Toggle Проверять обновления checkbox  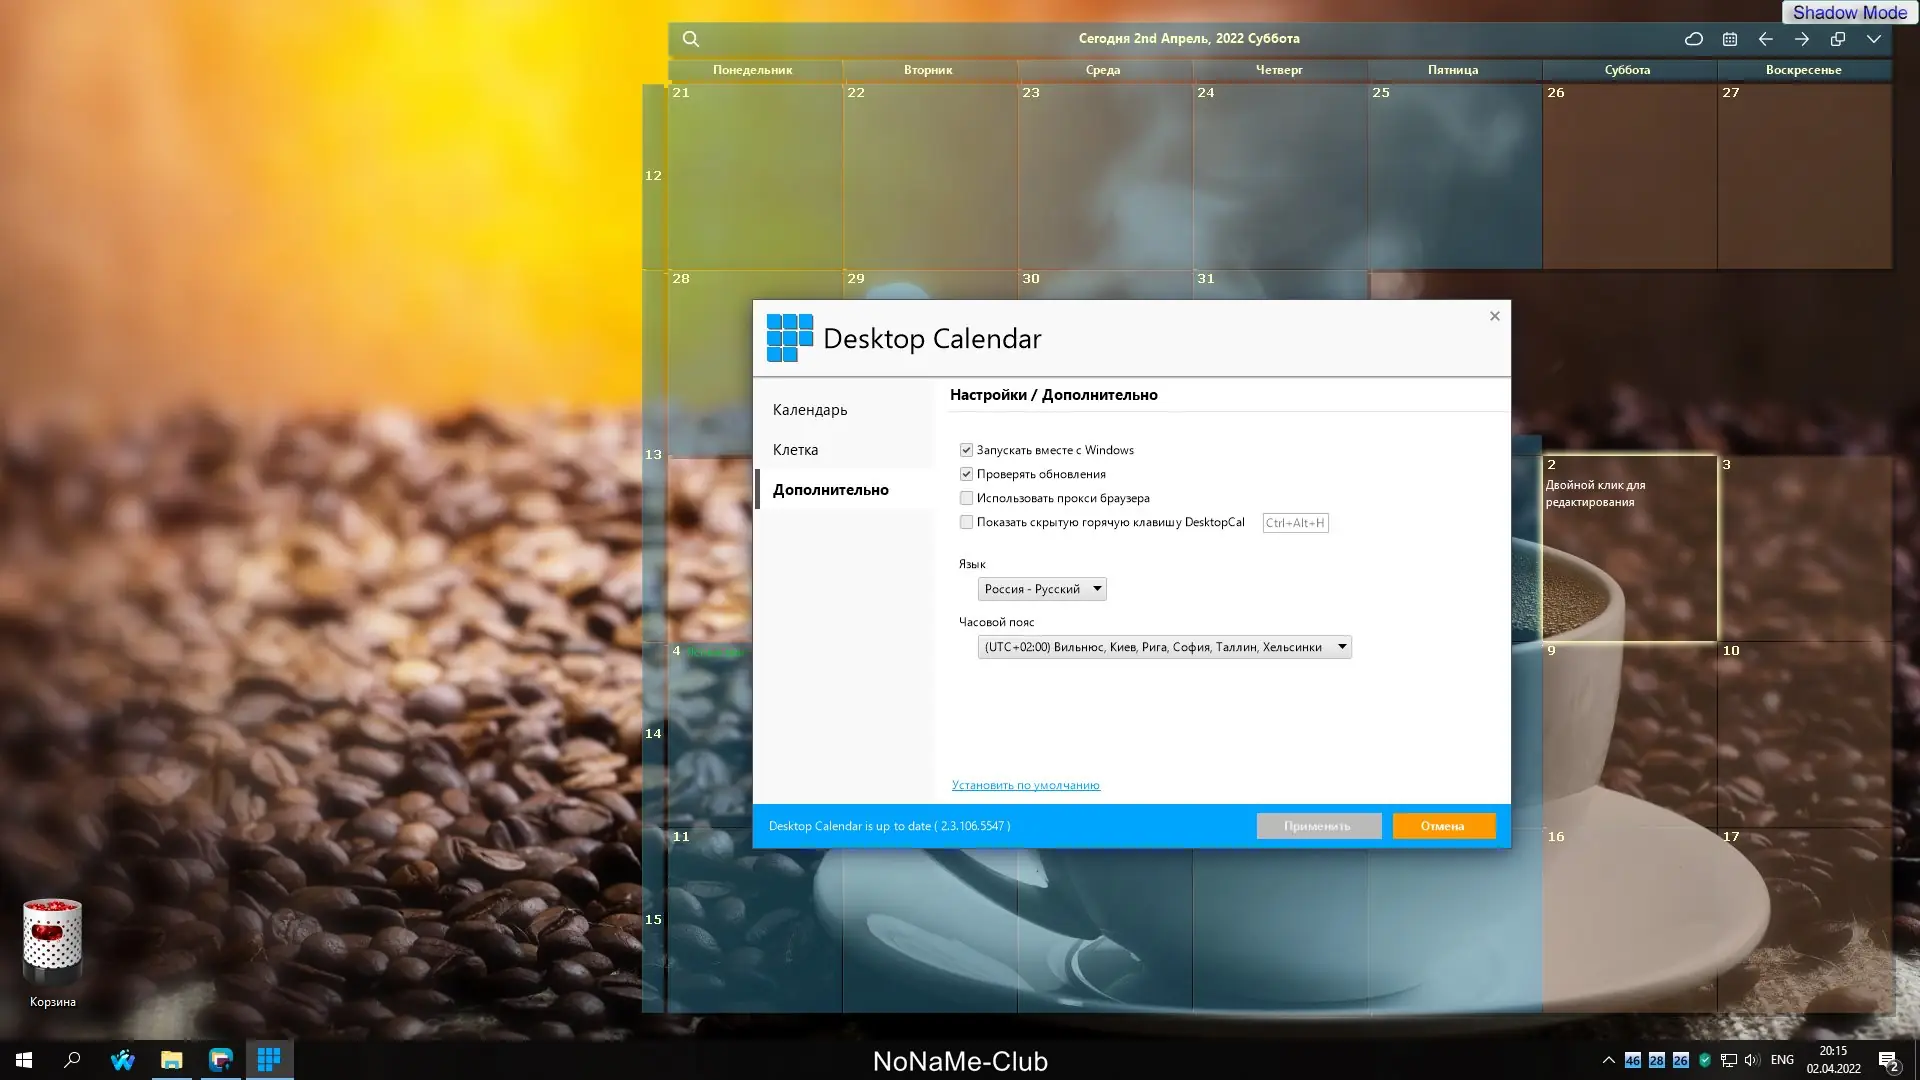click(966, 474)
